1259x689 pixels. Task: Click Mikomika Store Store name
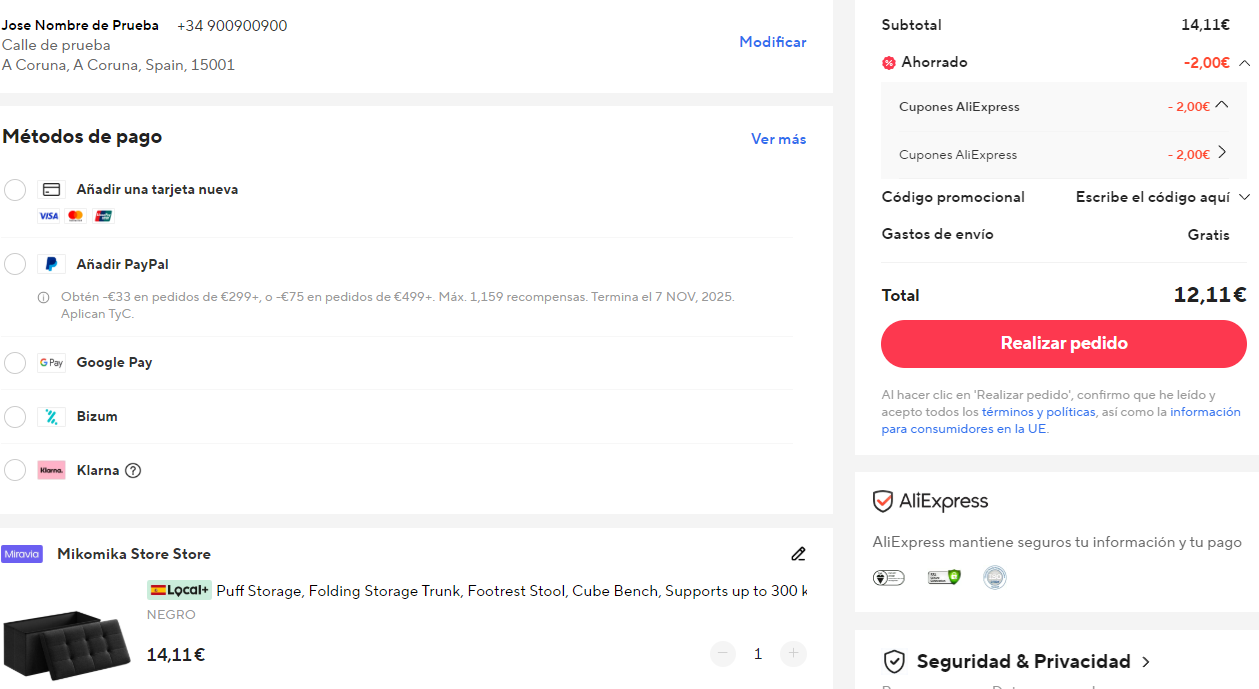[134, 554]
